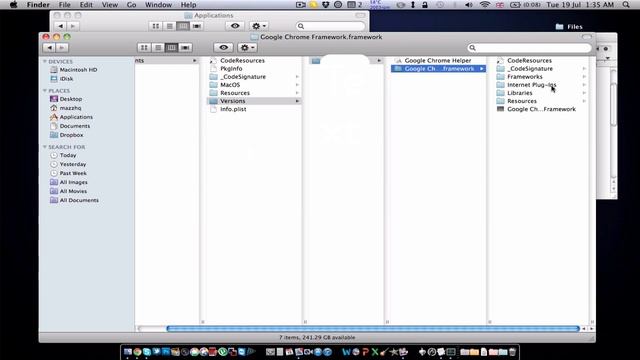Click the Google Chrome icon in the Dock
This screenshot has height=360, width=640.
[138, 352]
